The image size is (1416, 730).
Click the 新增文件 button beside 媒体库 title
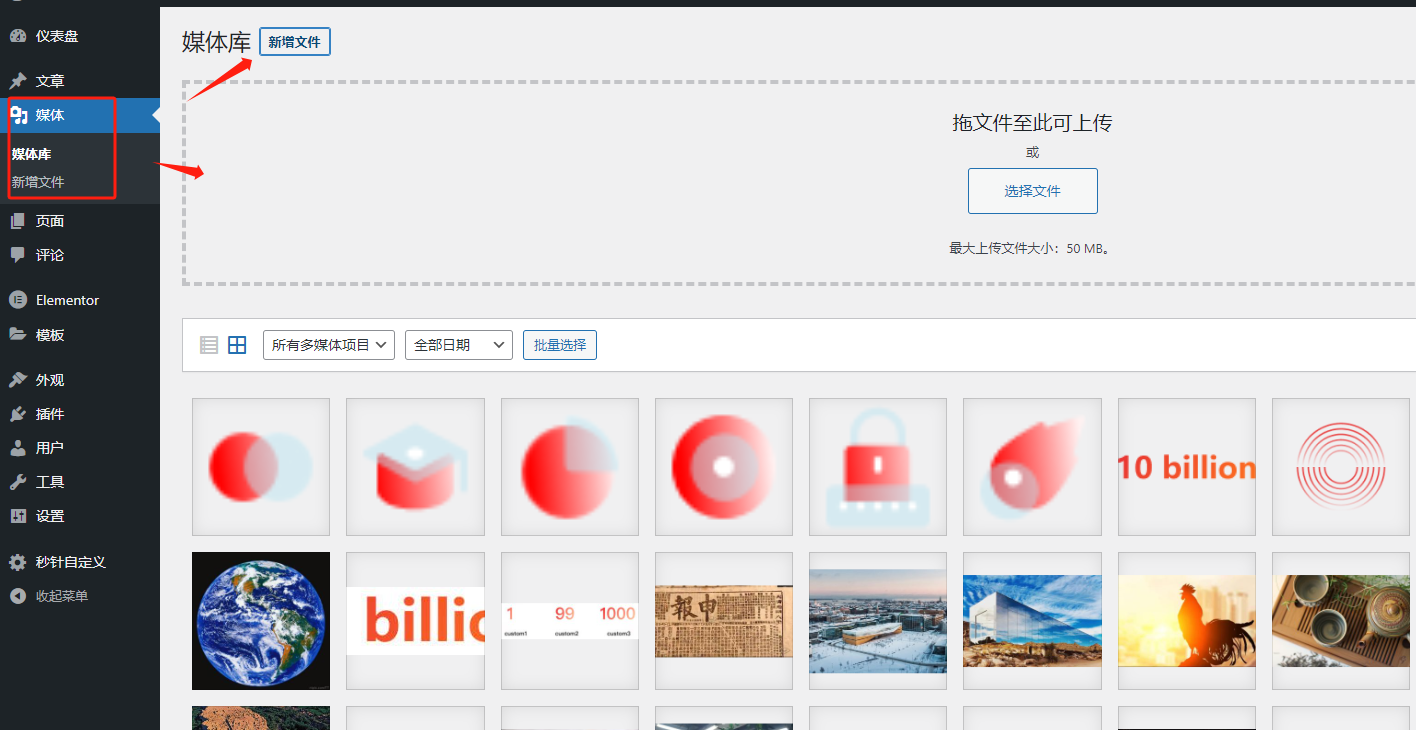pos(295,42)
